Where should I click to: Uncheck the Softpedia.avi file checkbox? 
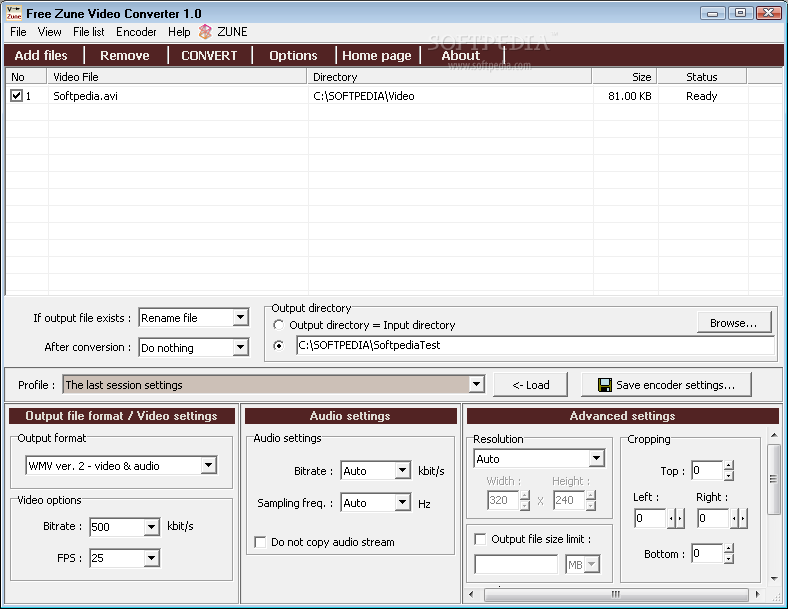16,95
